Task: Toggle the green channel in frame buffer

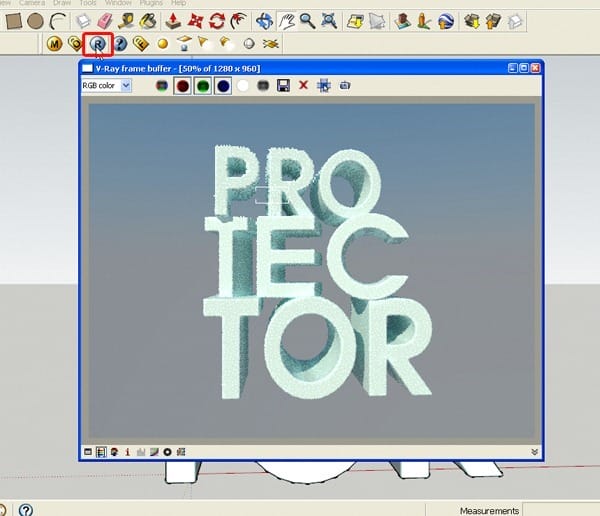Action: [x=202, y=86]
